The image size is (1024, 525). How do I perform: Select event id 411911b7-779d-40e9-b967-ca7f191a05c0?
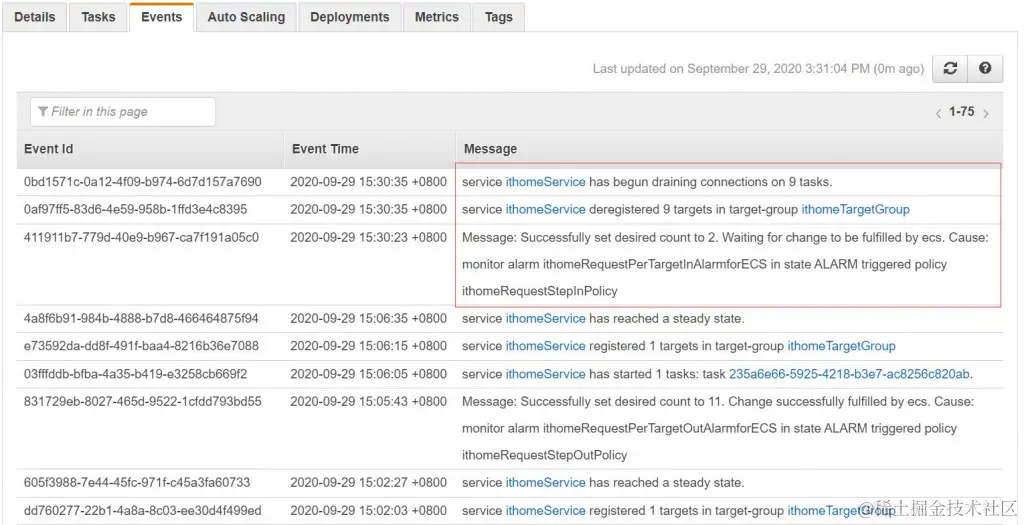pyautogui.click(x=141, y=238)
